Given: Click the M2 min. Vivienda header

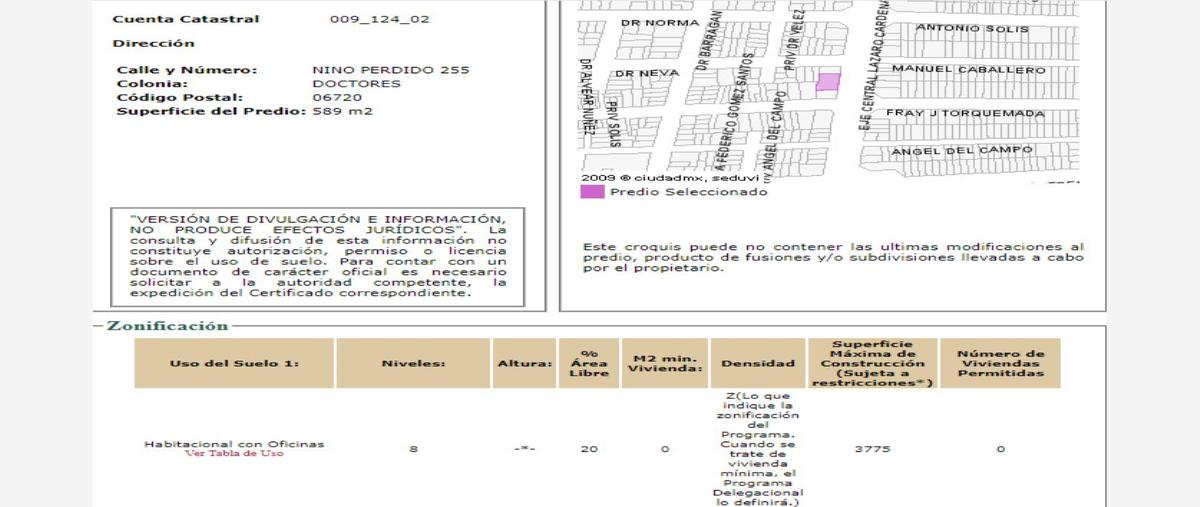Looking at the screenshot, I should [x=665, y=364].
